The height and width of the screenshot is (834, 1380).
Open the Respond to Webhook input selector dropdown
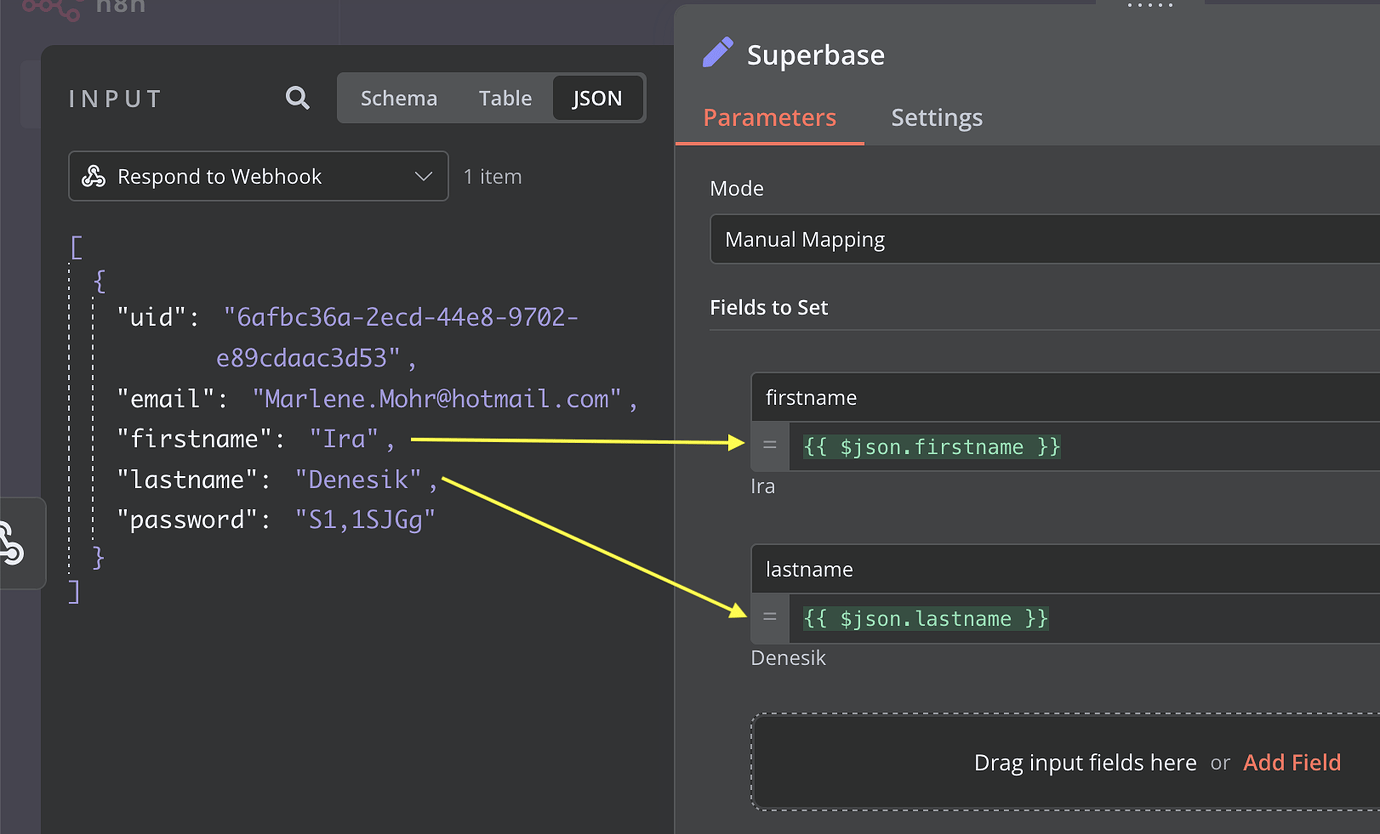tap(425, 176)
